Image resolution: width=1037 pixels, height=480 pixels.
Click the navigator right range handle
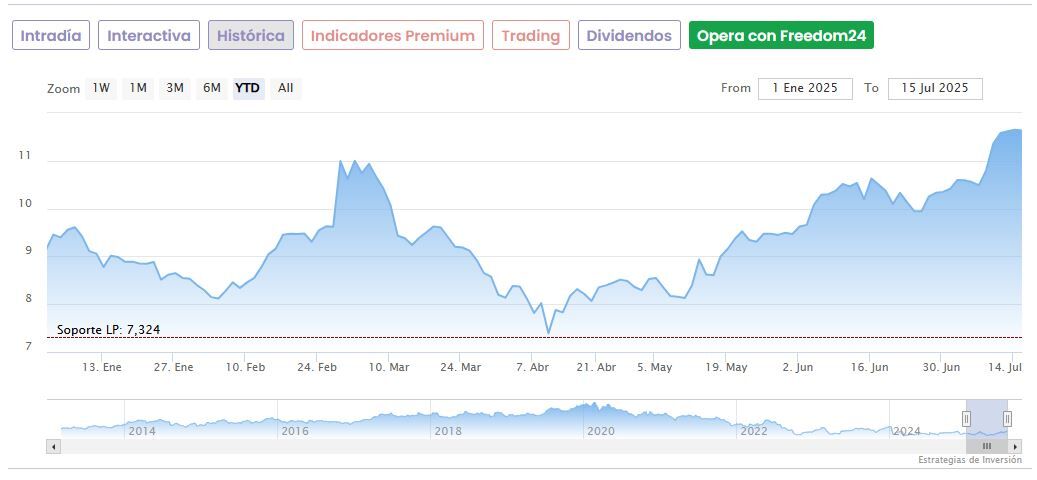click(1007, 418)
